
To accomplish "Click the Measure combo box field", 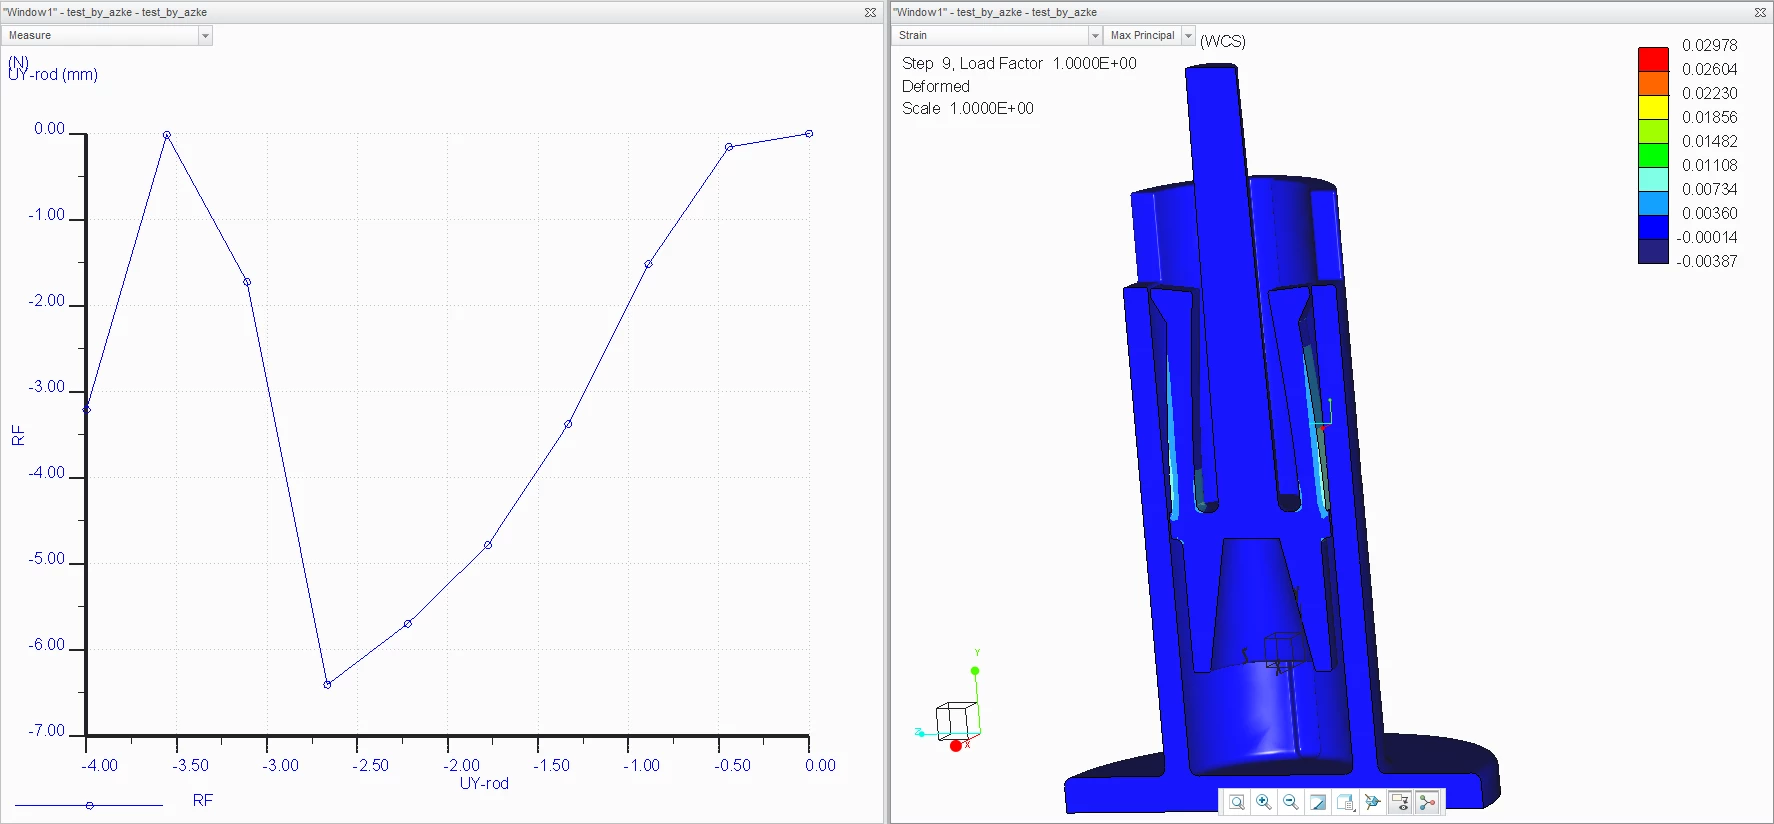I will coord(107,36).
